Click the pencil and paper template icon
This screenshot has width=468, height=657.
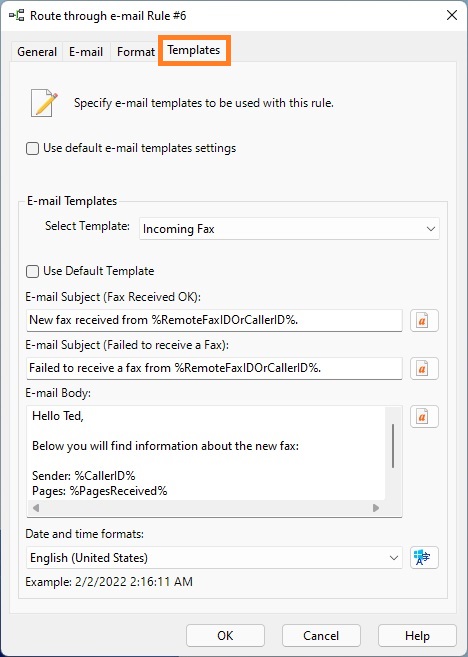(44, 103)
